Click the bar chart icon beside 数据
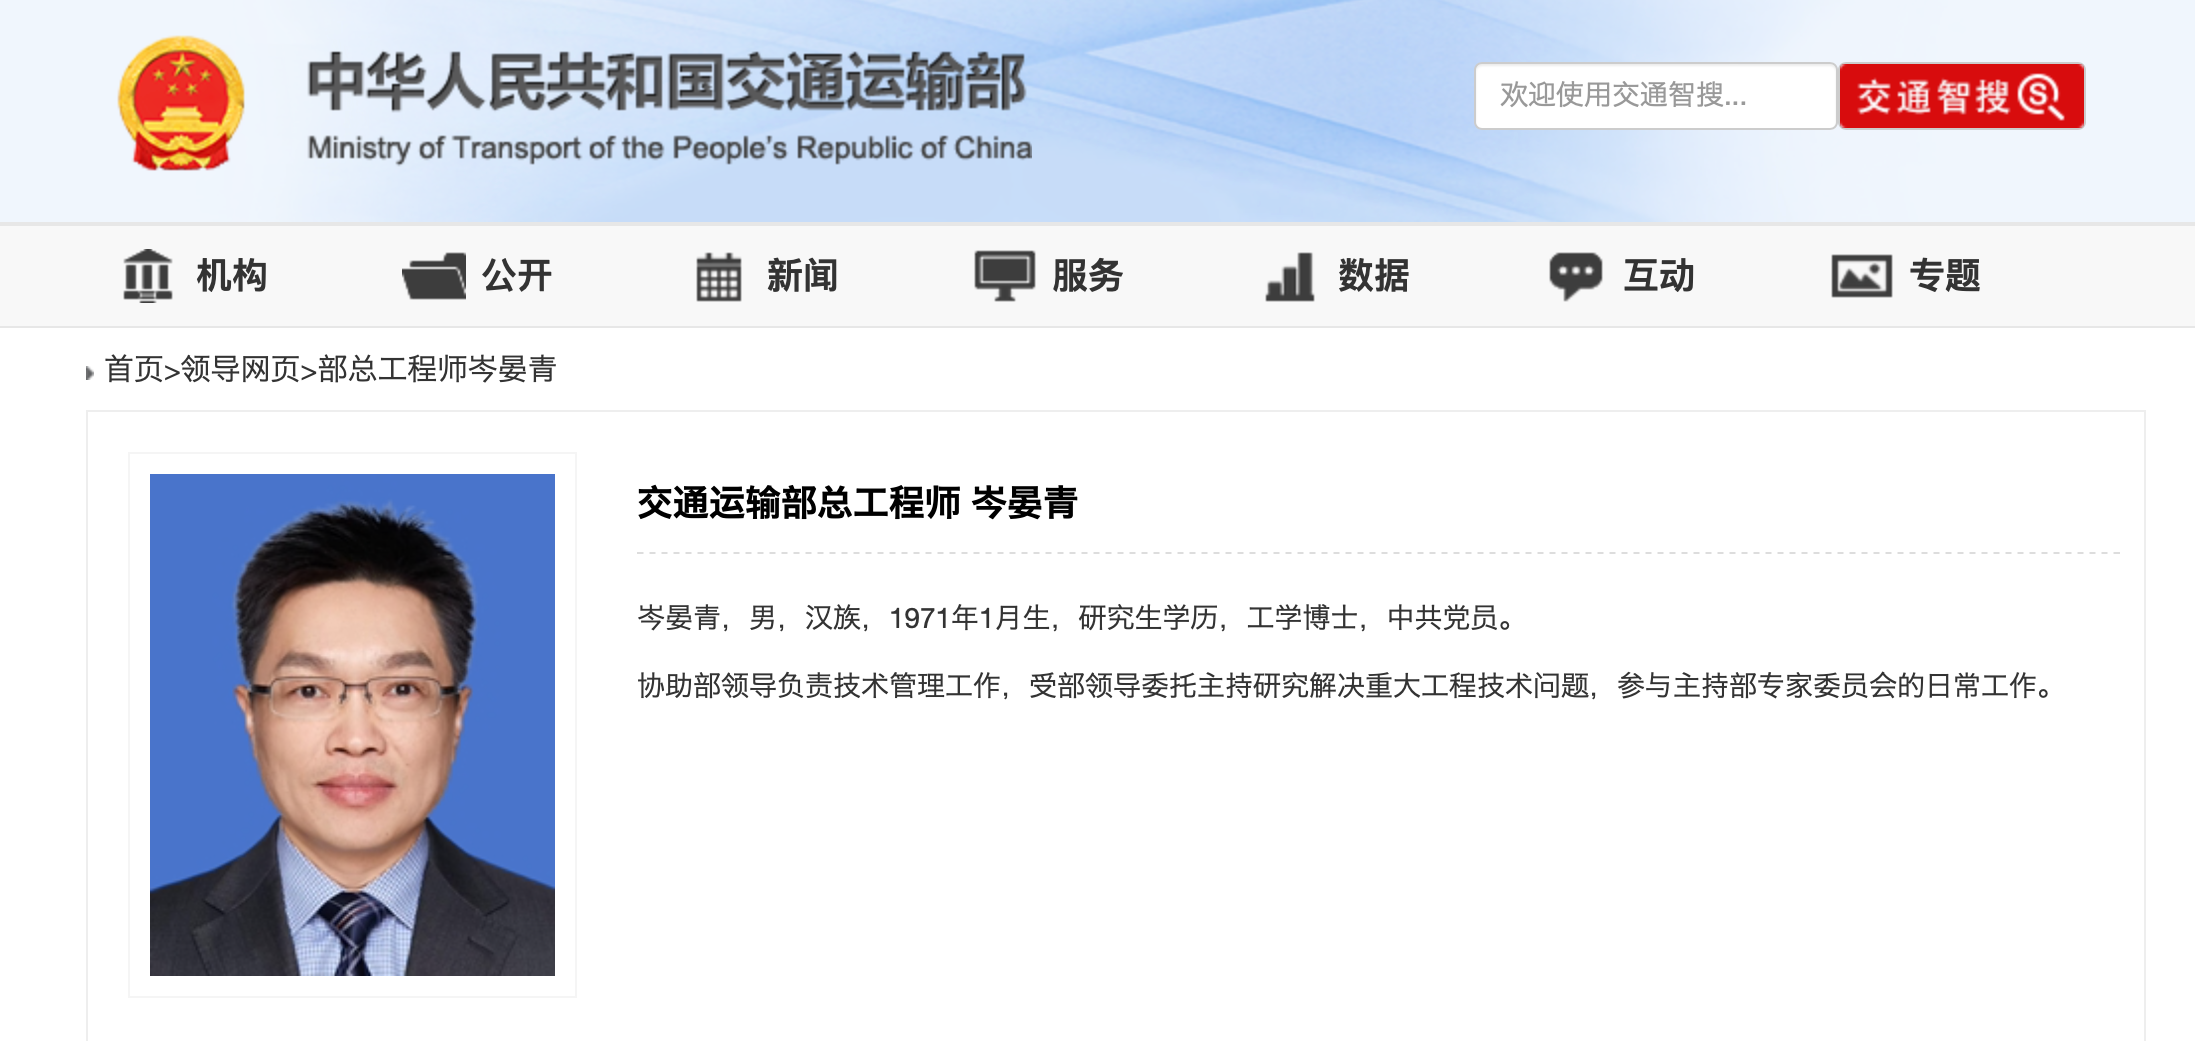 point(1290,277)
